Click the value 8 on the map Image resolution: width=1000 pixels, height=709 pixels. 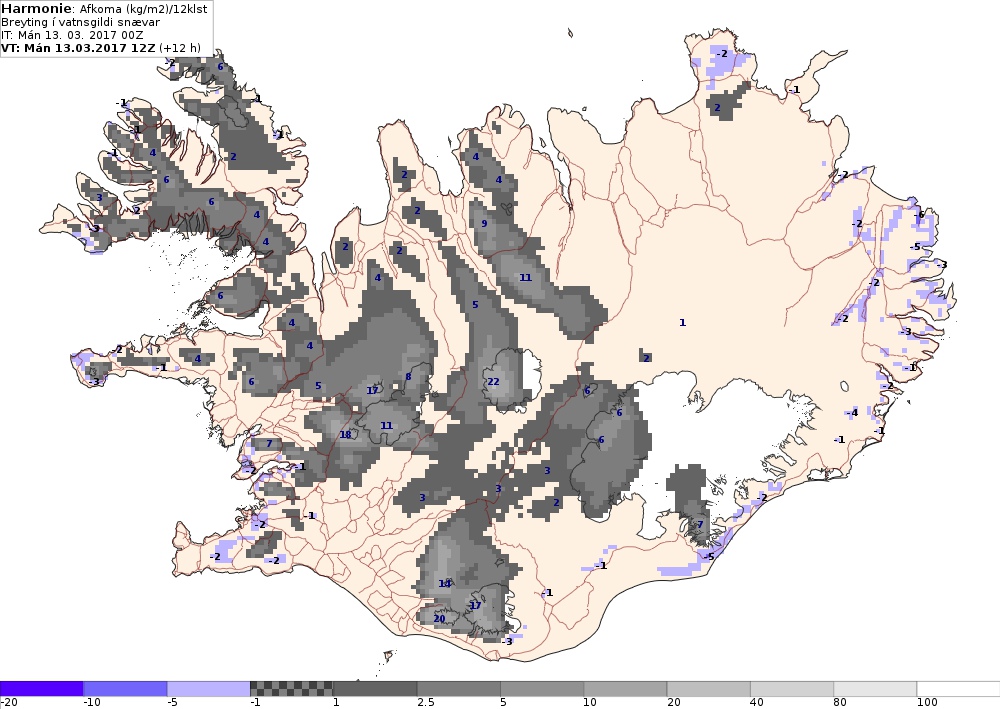click(409, 377)
